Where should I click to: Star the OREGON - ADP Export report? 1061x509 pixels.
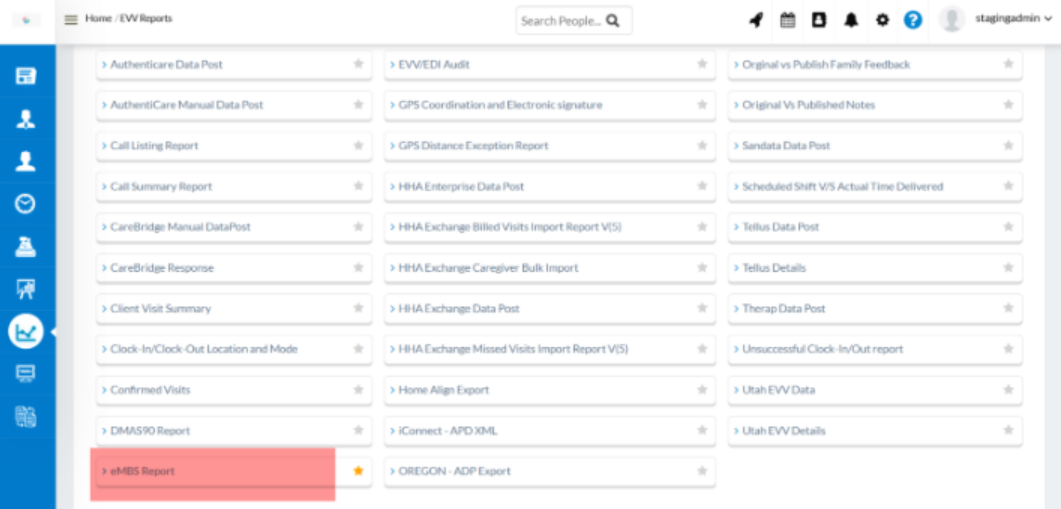[x=702, y=470]
